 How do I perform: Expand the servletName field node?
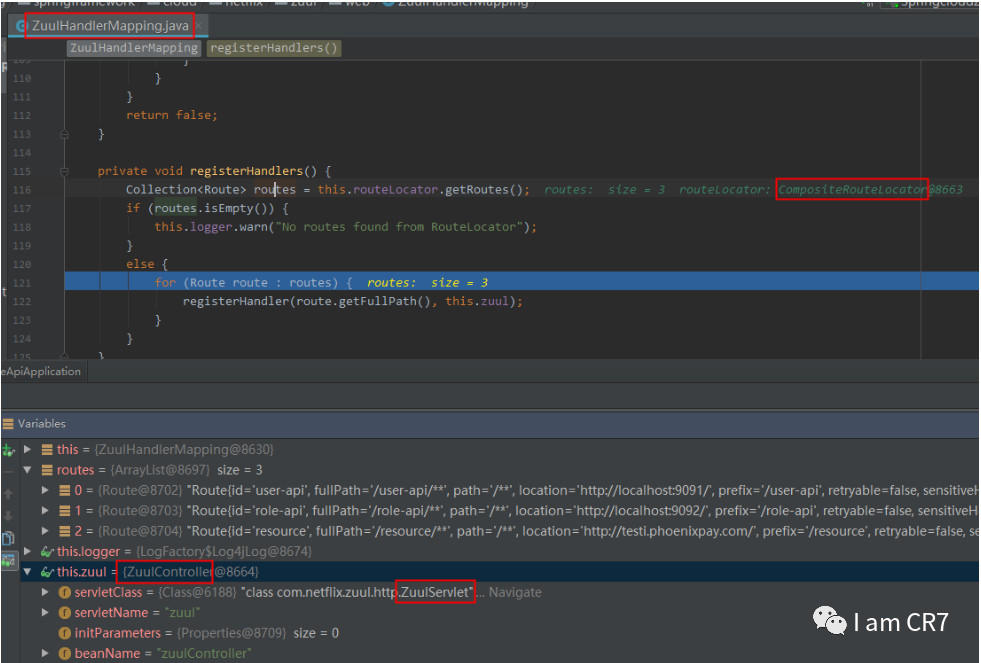click(45, 613)
